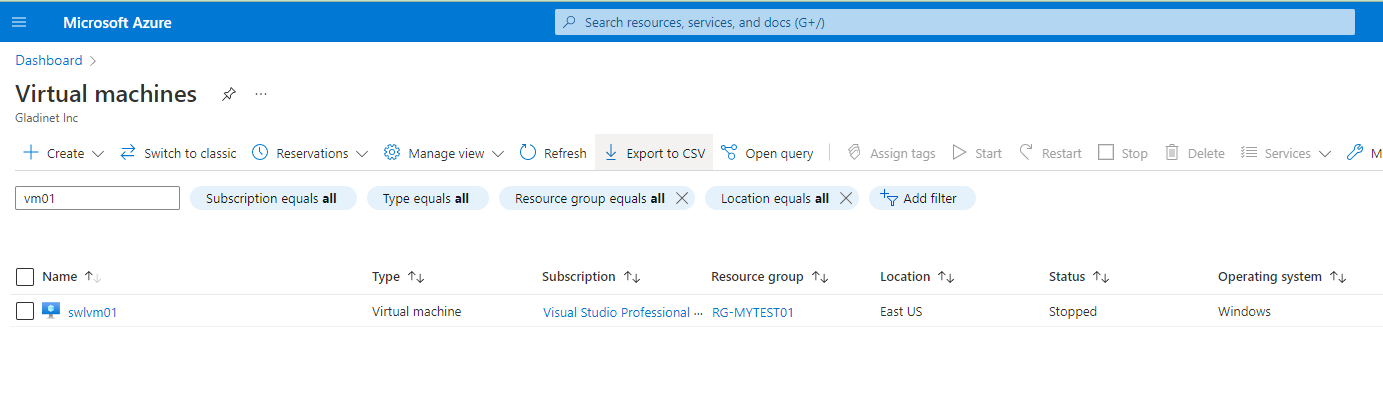Expand the Create dropdown chevron
Image resolution: width=1383 pixels, height=413 pixels.
[98, 154]
